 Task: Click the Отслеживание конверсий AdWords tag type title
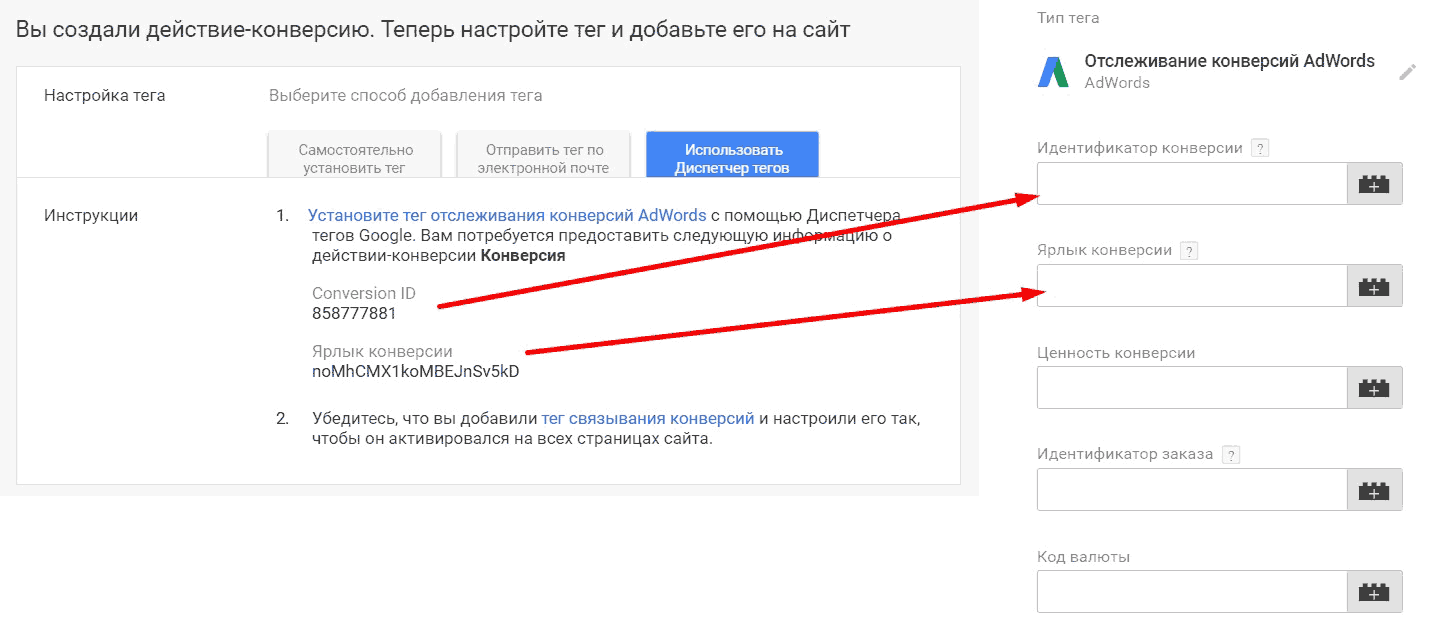coord(1229,61)
